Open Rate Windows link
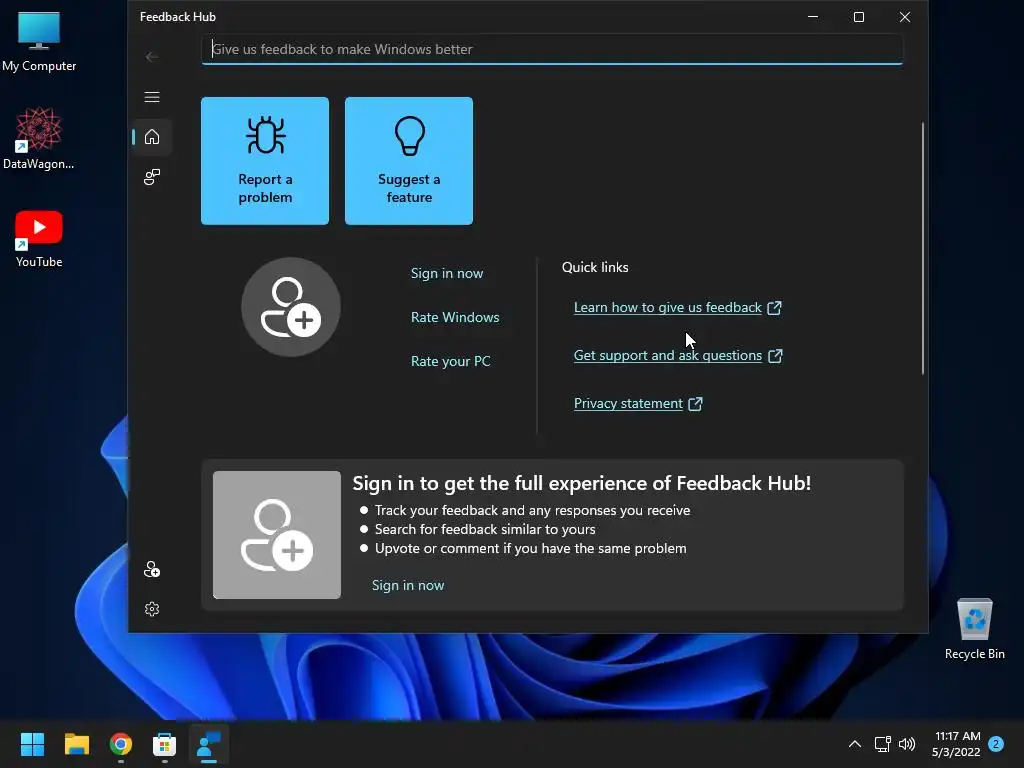 coord(455,317)
